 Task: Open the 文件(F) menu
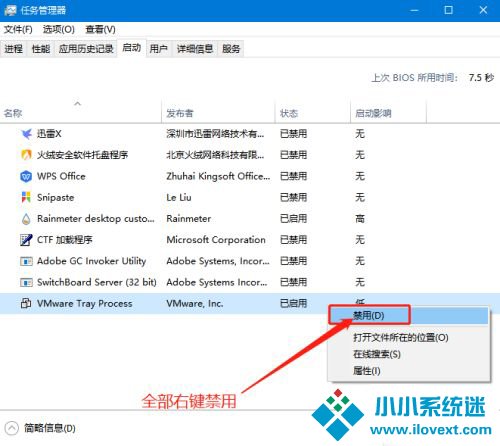[18, 30]
